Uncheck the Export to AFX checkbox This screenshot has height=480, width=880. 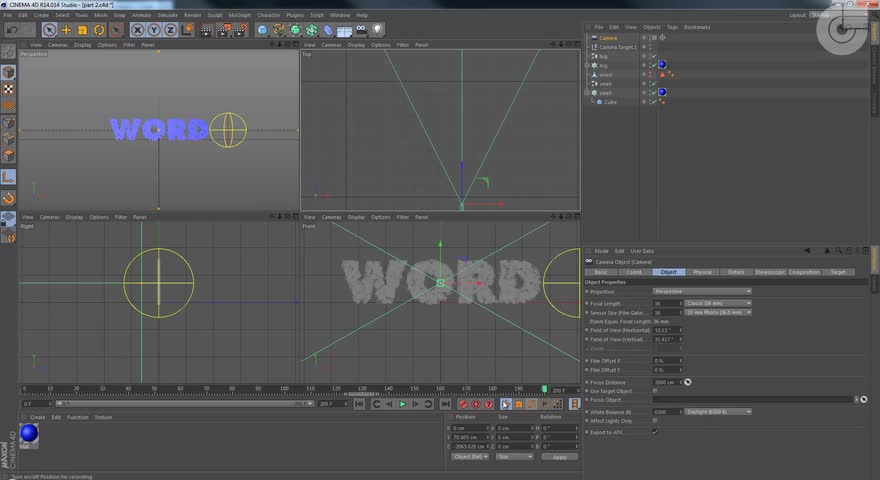click(x=655, y=432)
